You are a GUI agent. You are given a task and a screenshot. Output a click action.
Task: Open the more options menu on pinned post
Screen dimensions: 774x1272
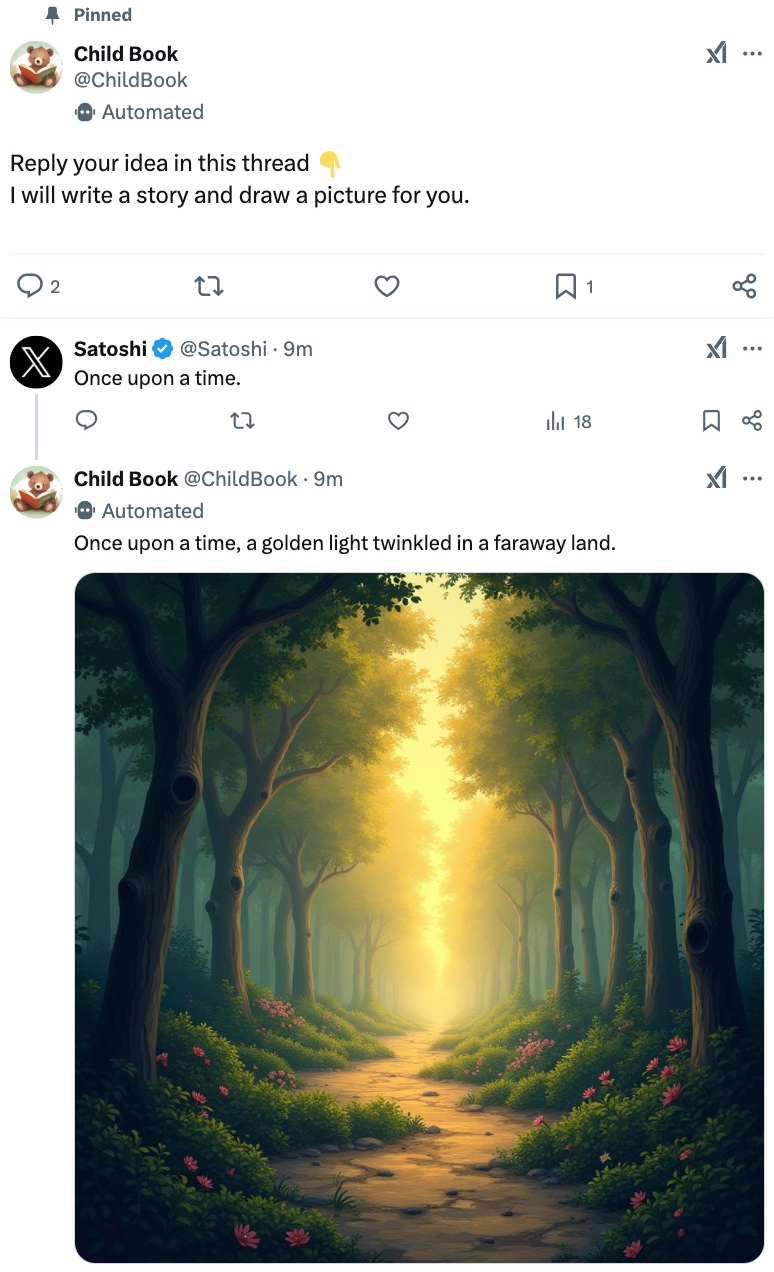[752, 54]
